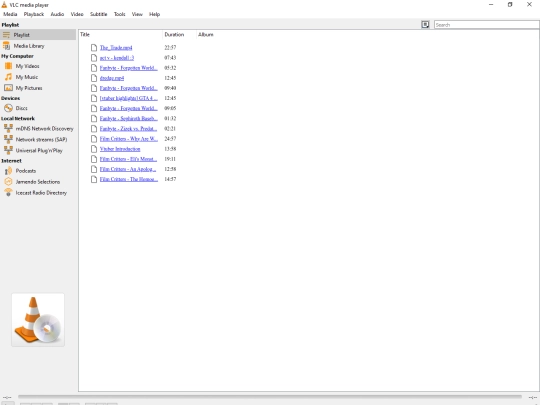Browse My Pictures folder
540x405 pixels.
point(38,88)
